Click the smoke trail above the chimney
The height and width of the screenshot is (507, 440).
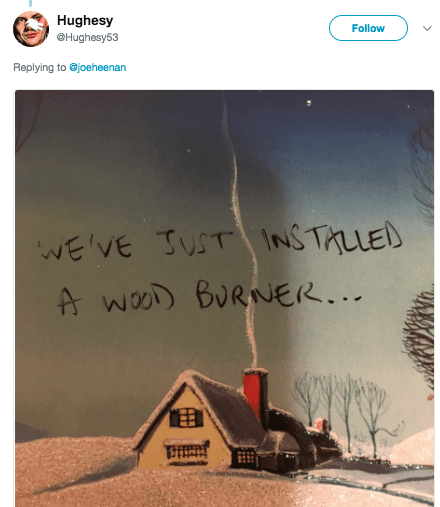(x=241, y=233)
